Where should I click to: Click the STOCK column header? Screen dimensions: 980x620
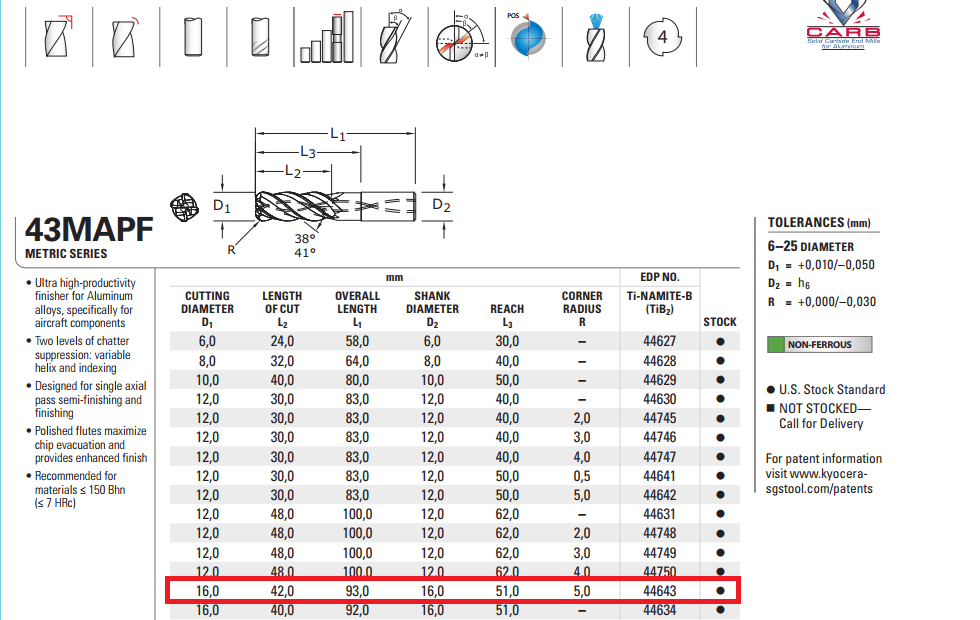pos(720,322)
